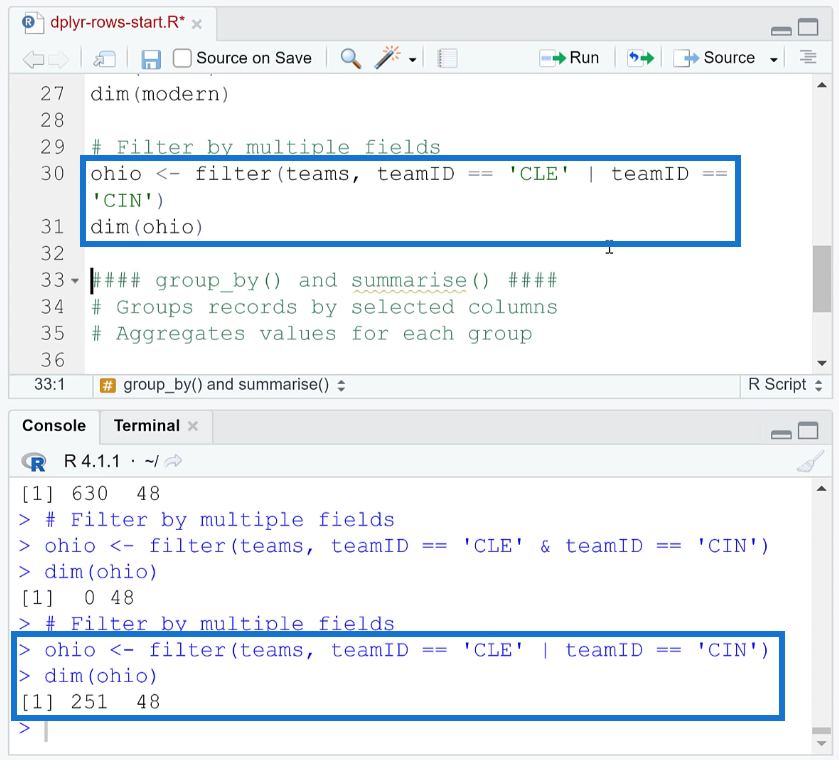Click the R logo in console header

[x=34, y=461]
